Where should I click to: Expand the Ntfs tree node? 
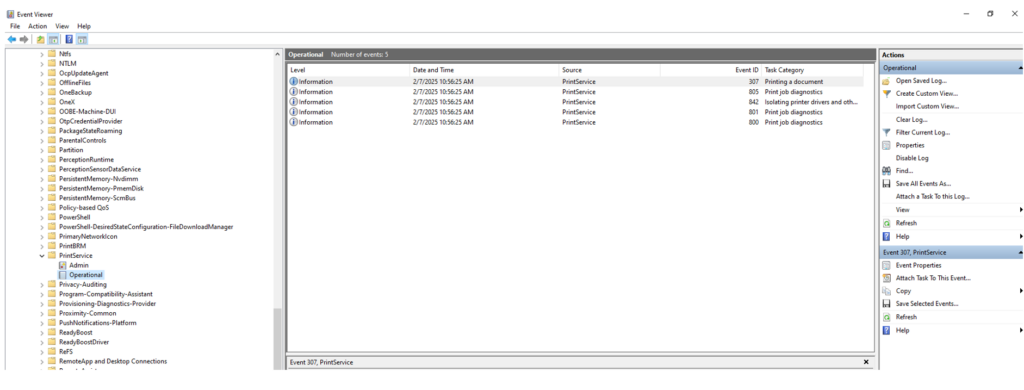coord(42,54)
